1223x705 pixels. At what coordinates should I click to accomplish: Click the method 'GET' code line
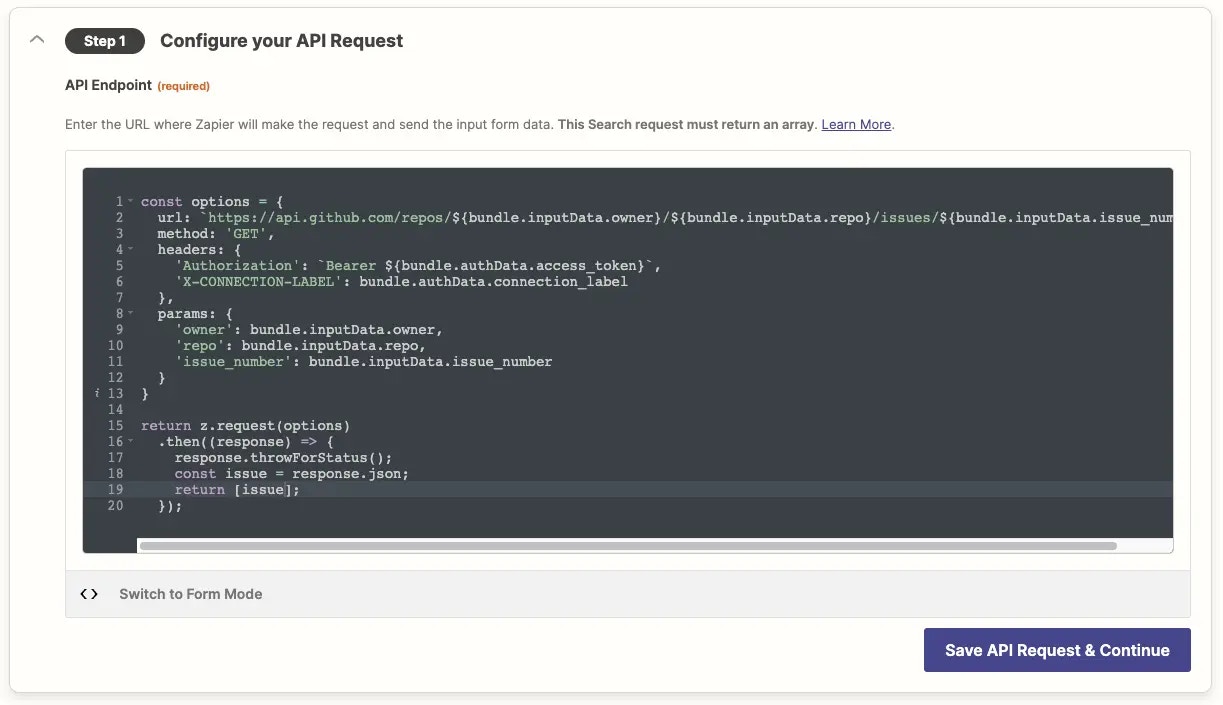pos(216,234)
